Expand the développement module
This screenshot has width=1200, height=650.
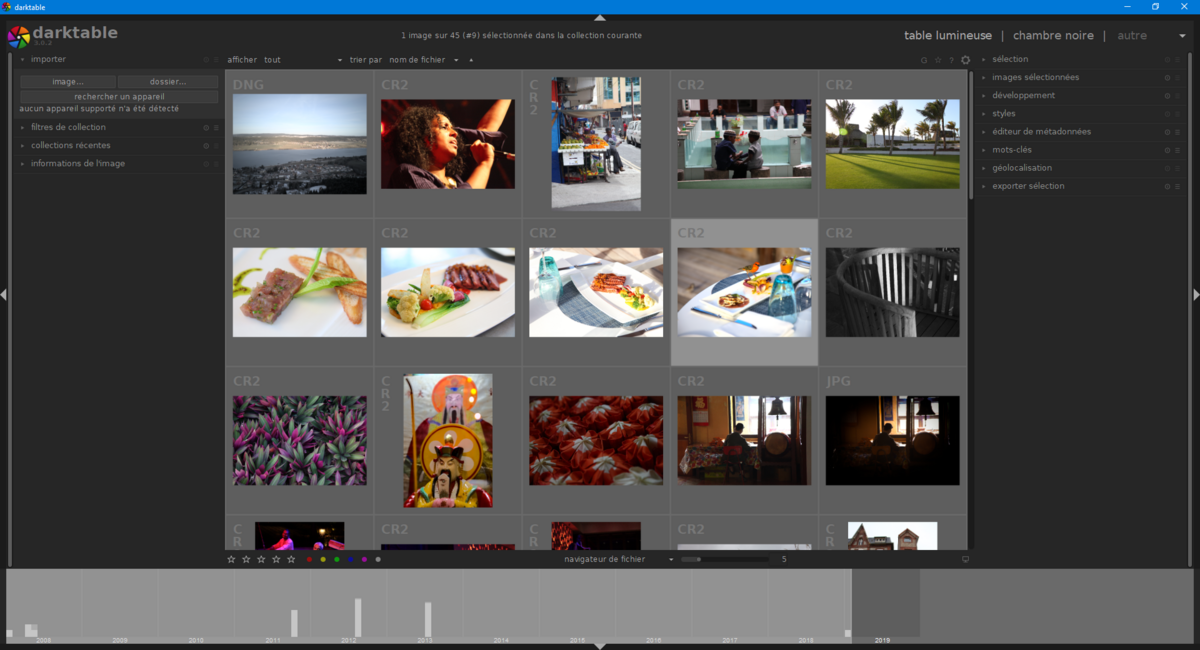click(984, 96)
